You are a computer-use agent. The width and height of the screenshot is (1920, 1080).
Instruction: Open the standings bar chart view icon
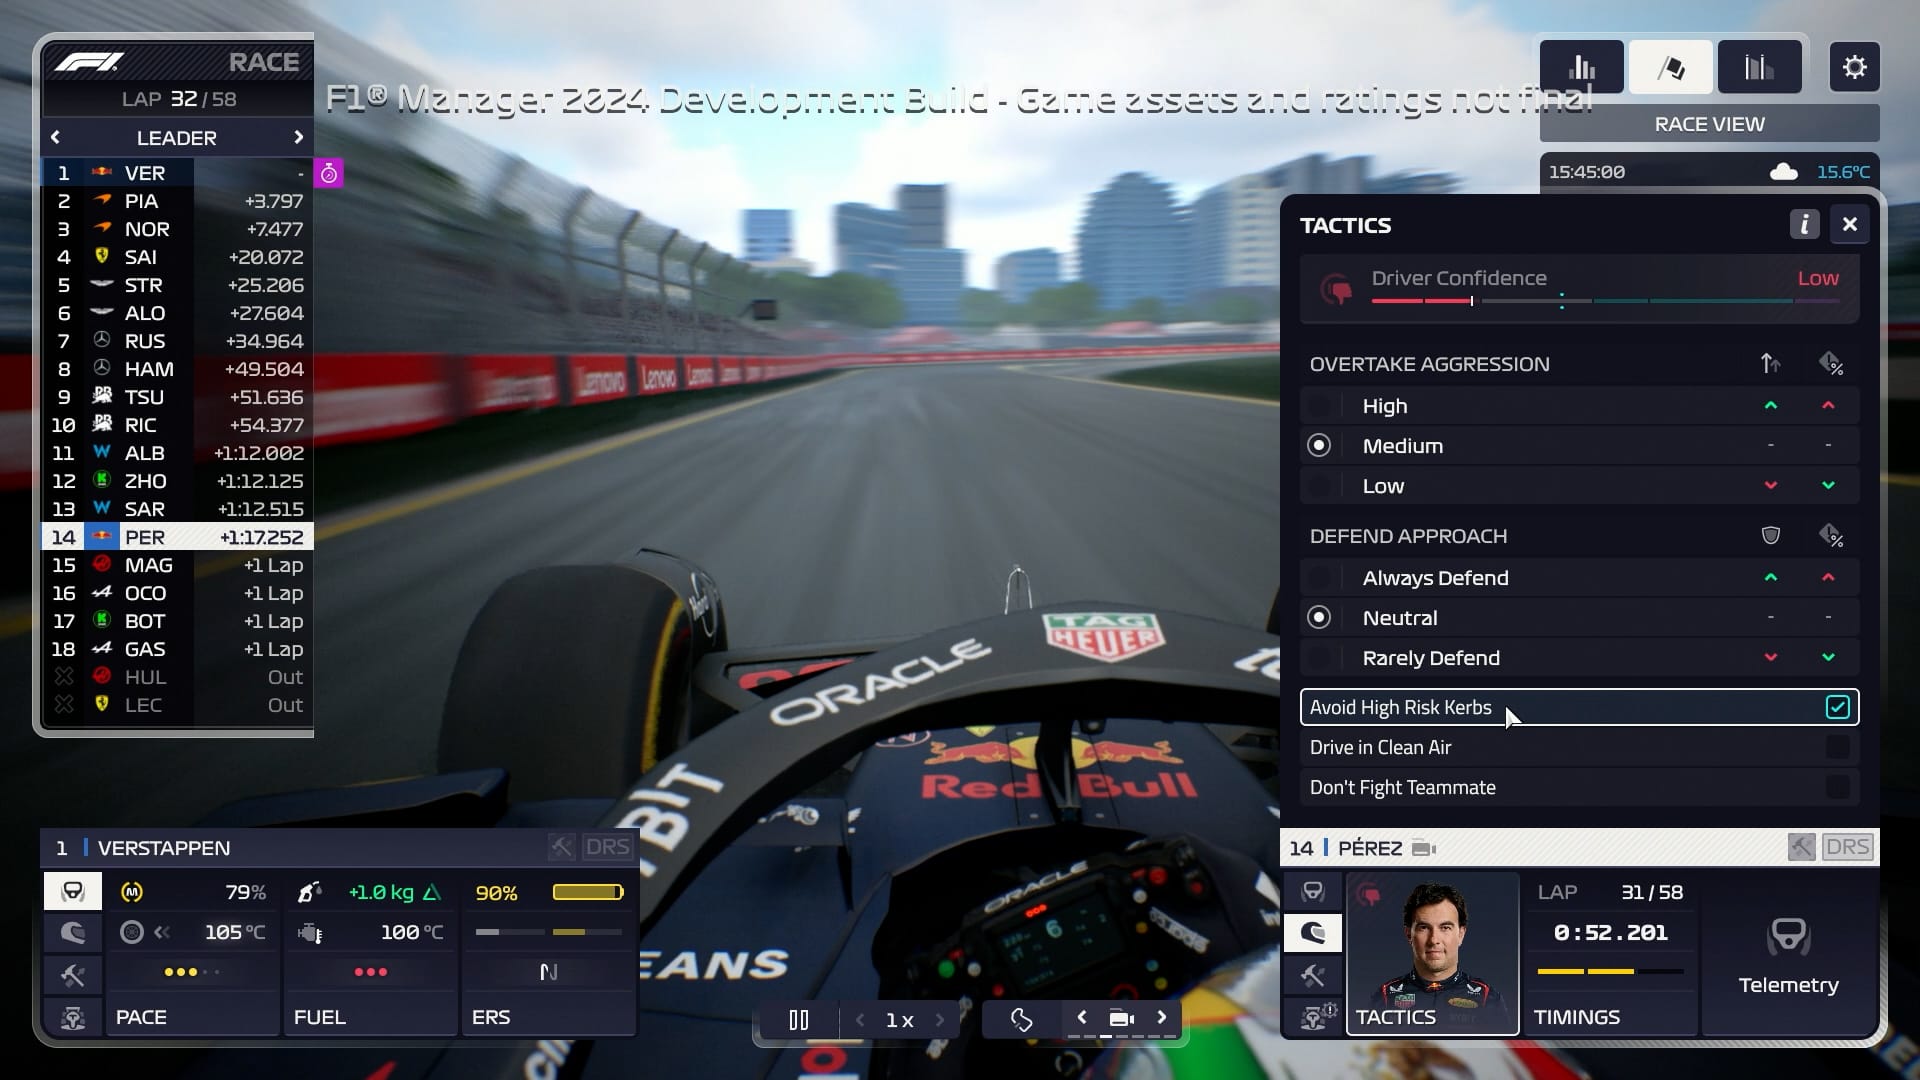coord(1581,67)
